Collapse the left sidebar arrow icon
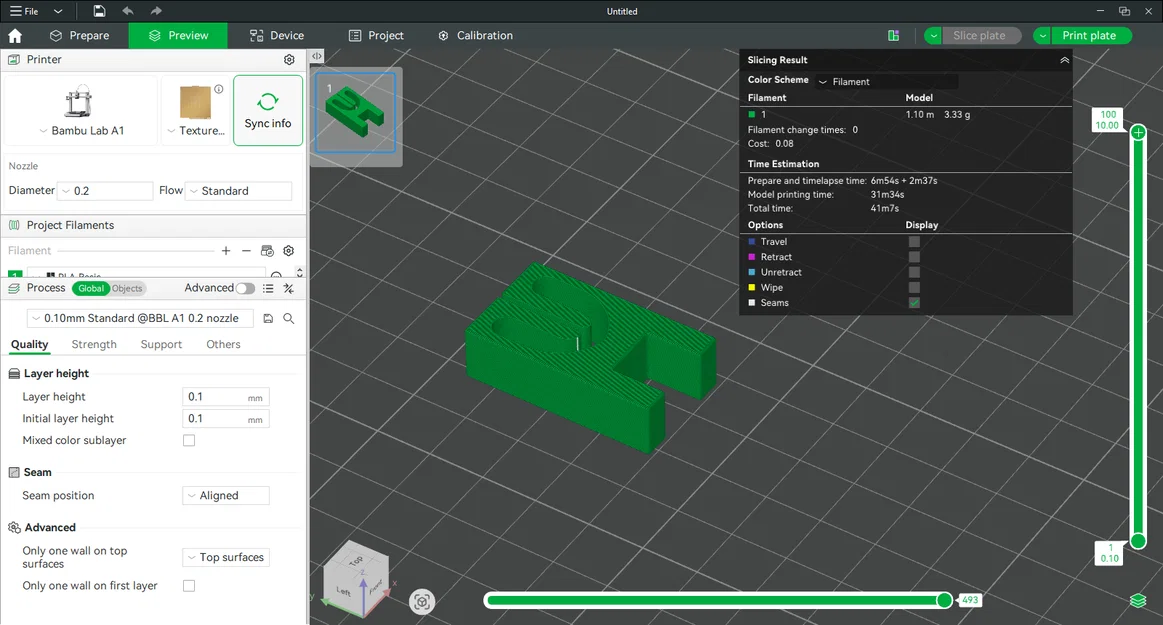 pyautogui.click(x=317, y=56)
